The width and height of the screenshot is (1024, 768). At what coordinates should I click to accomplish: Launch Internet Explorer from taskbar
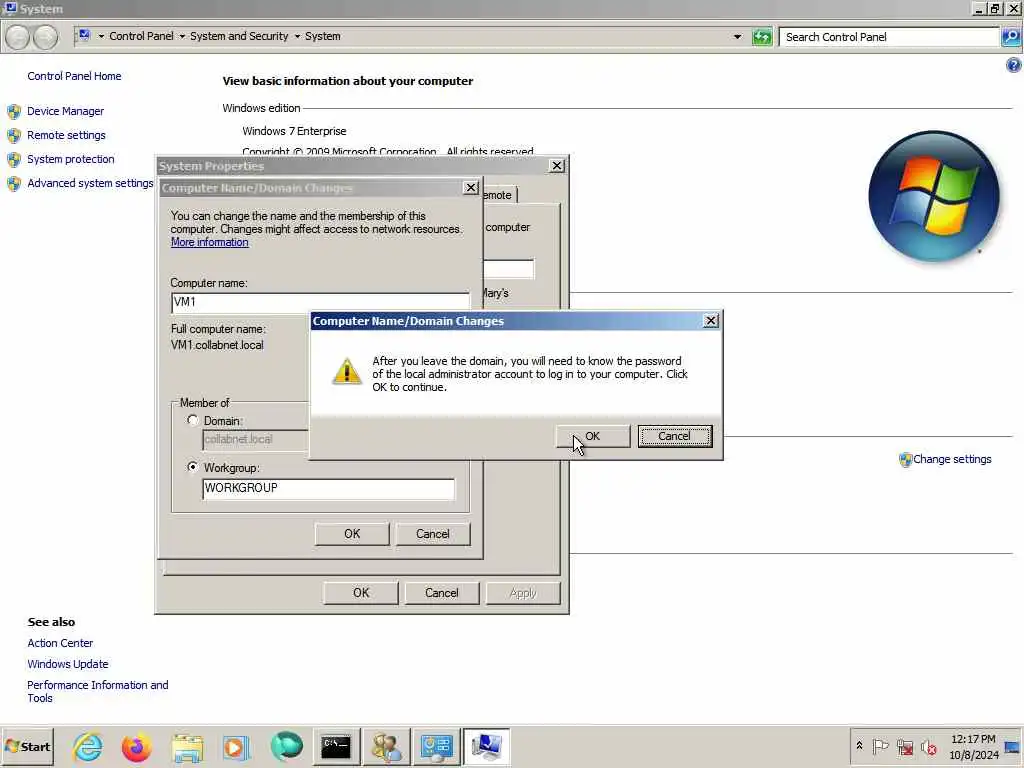88,747
